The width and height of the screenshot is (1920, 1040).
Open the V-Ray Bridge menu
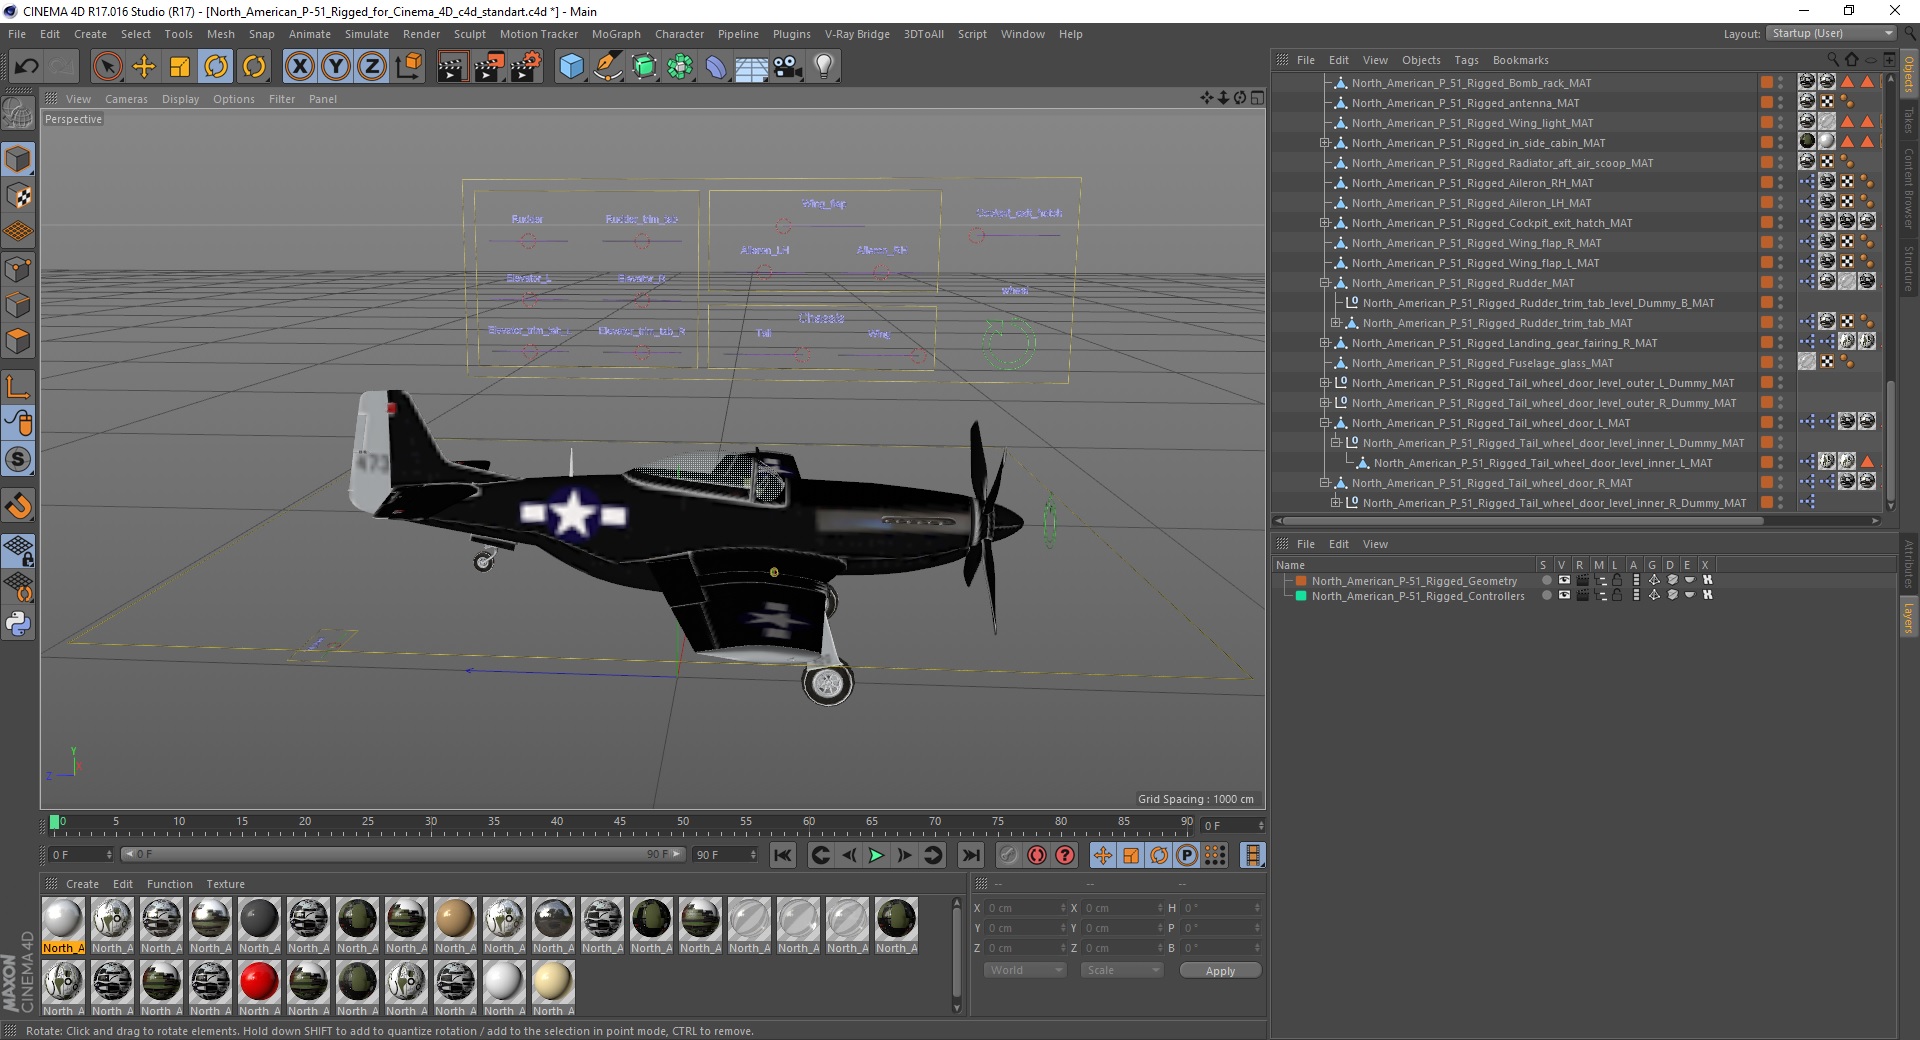point(857,34)
